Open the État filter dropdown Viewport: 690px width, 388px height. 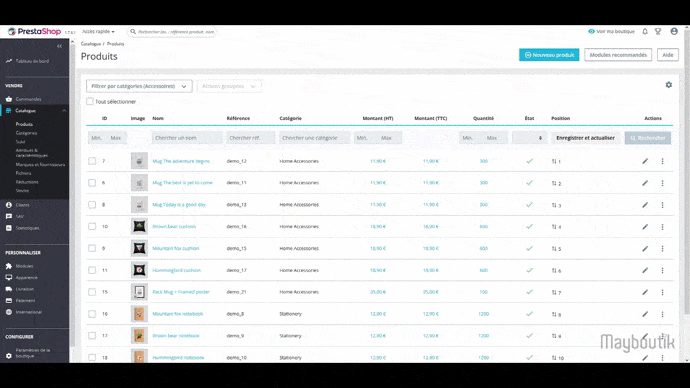pos(529,138)
